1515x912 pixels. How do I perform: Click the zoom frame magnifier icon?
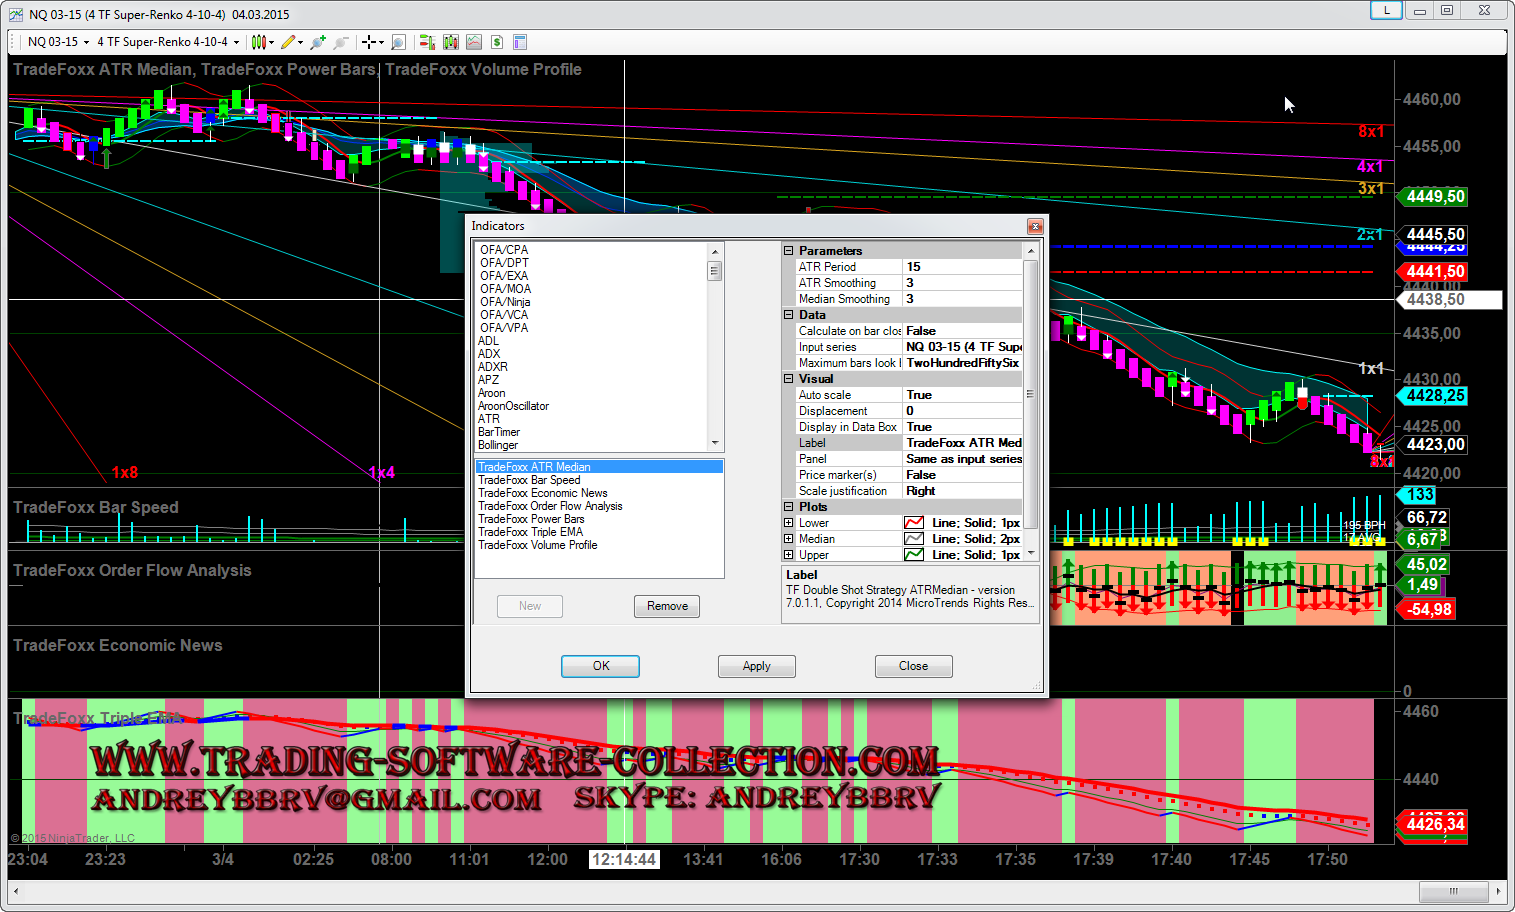pyautogui.click(x=398, y=42)
